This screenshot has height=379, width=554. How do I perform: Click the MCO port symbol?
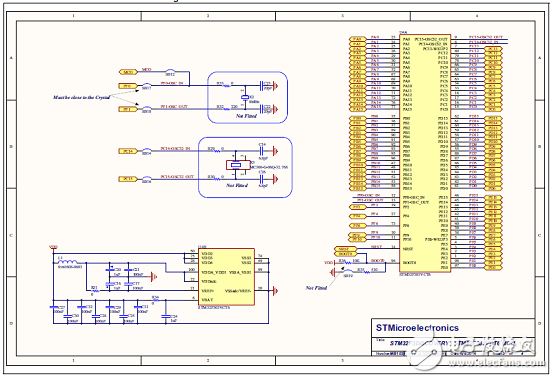click(x=128, y=72)
